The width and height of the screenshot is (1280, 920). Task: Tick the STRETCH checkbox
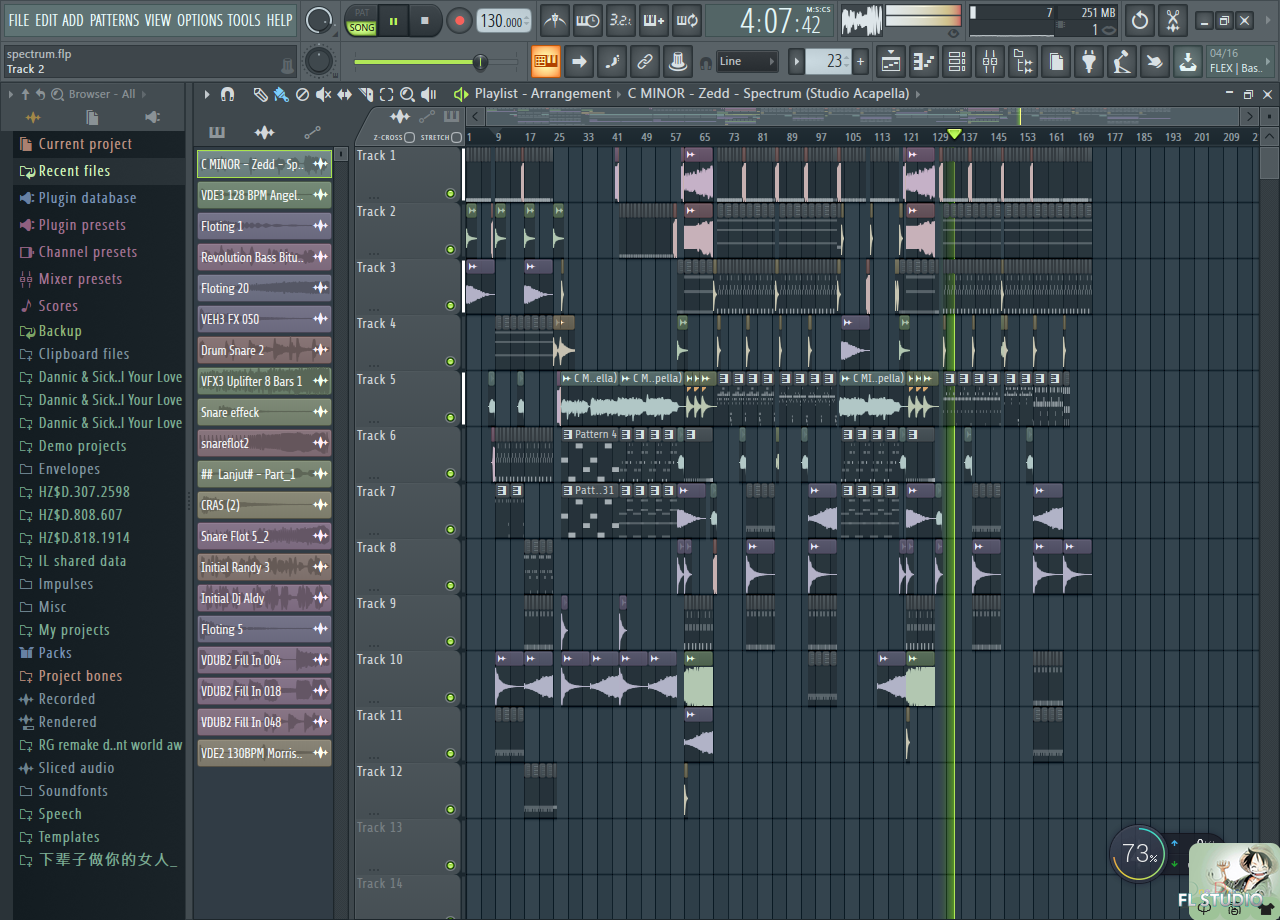(457, 137)
